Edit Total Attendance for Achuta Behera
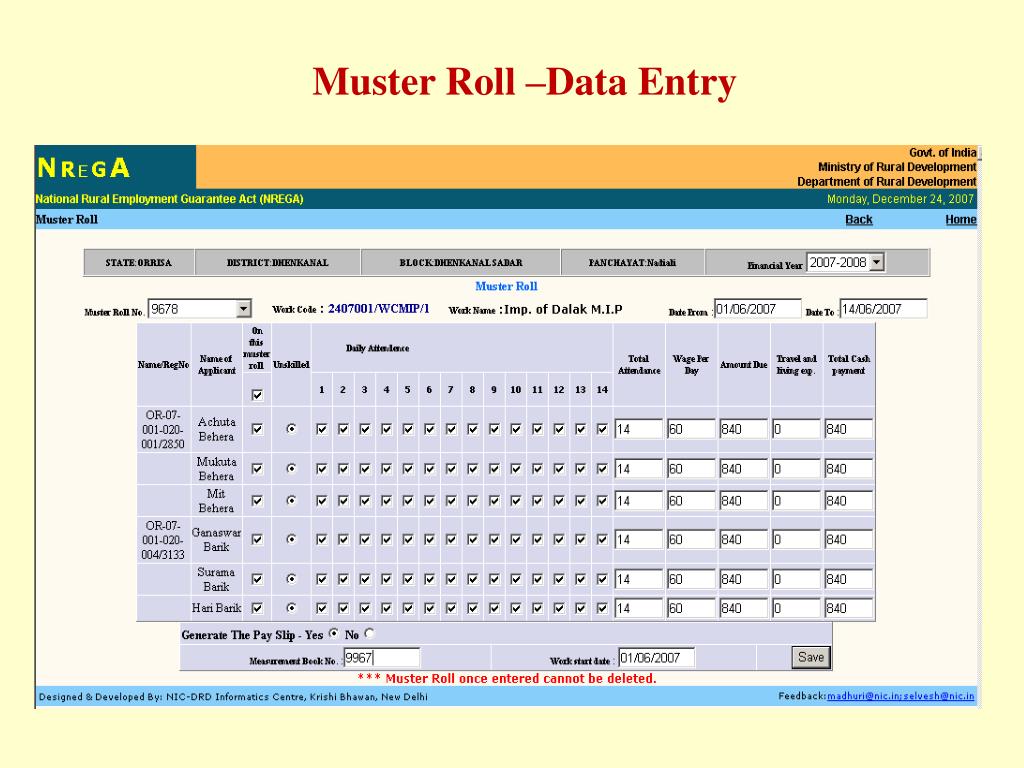Image resolution: width=1024 pixels, height=768 pixels. click(x=639, y=429)
